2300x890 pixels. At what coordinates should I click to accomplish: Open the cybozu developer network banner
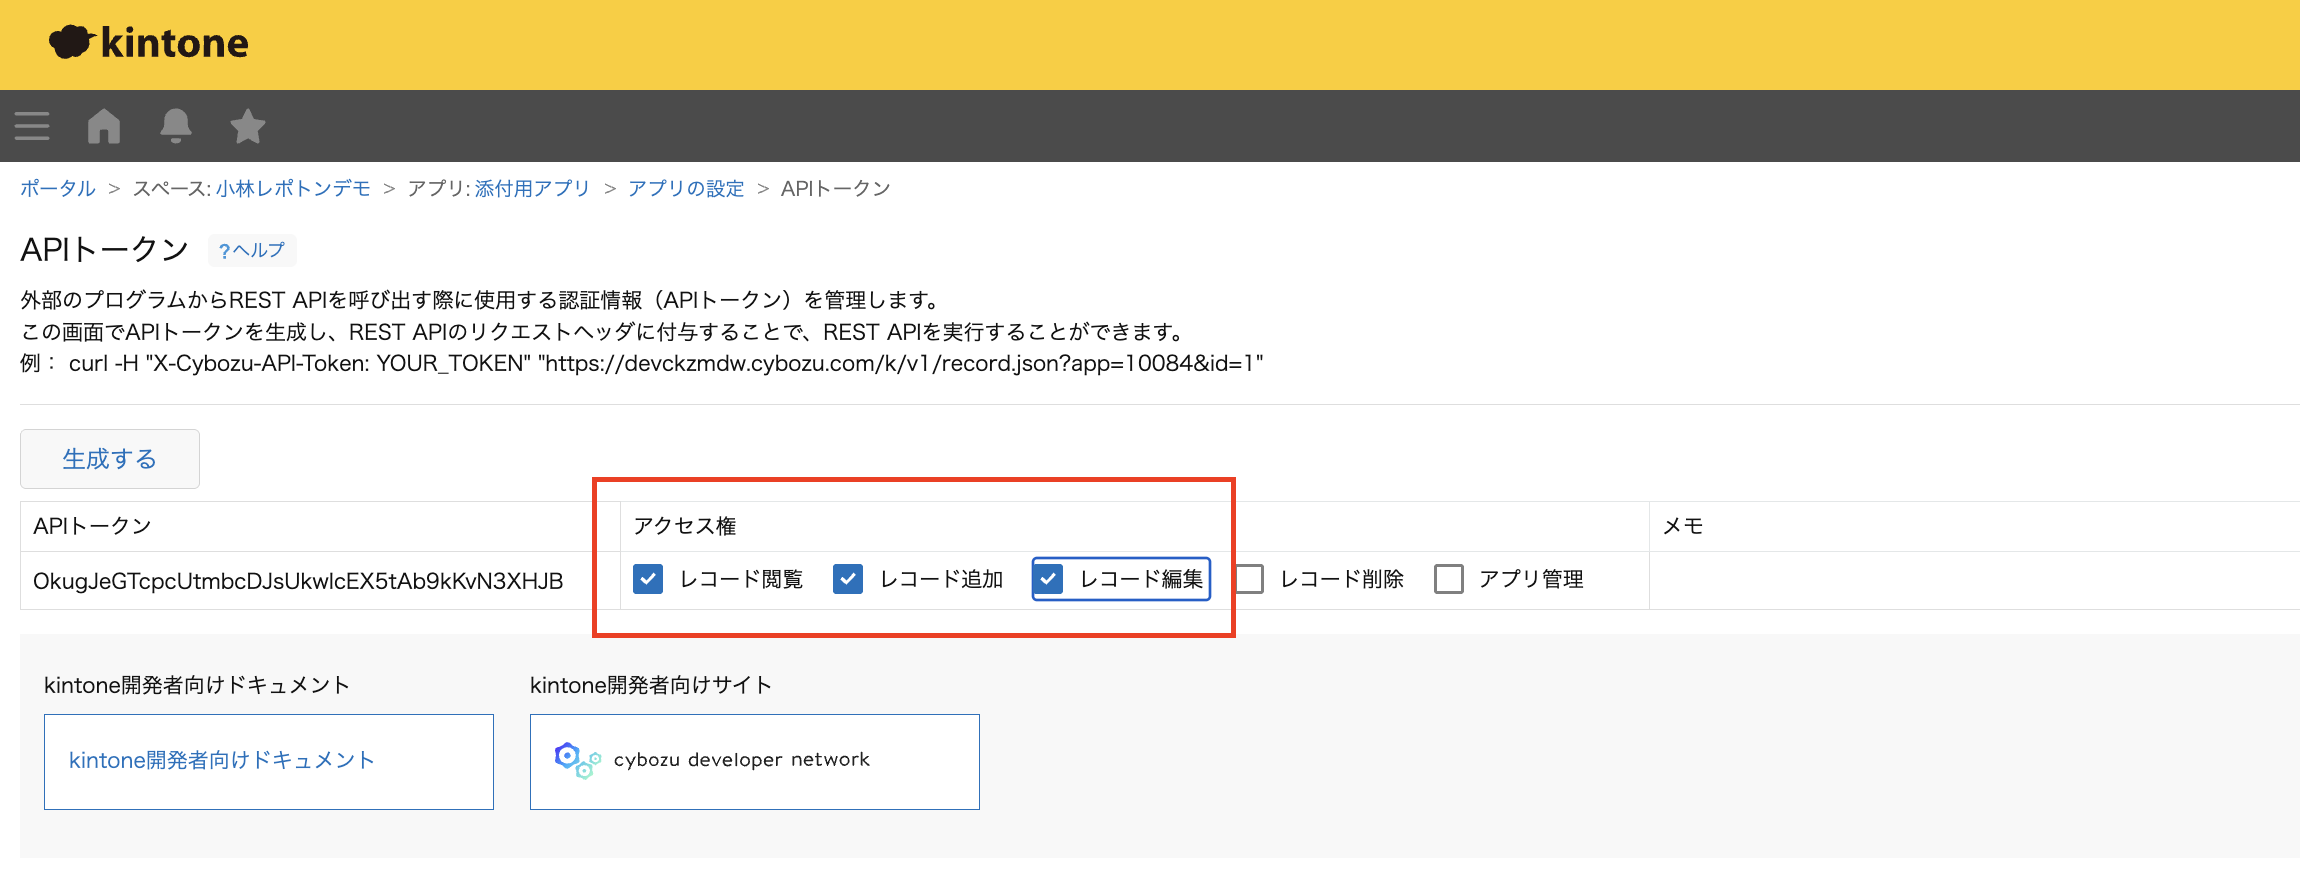coord(755,762)
